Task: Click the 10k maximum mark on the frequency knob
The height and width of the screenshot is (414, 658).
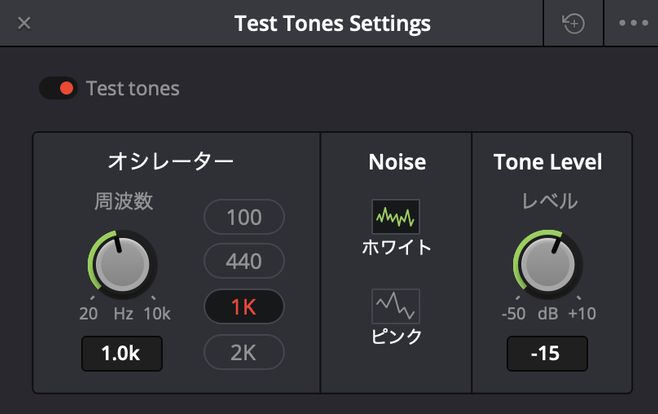Action: click(x=157, y=313)
